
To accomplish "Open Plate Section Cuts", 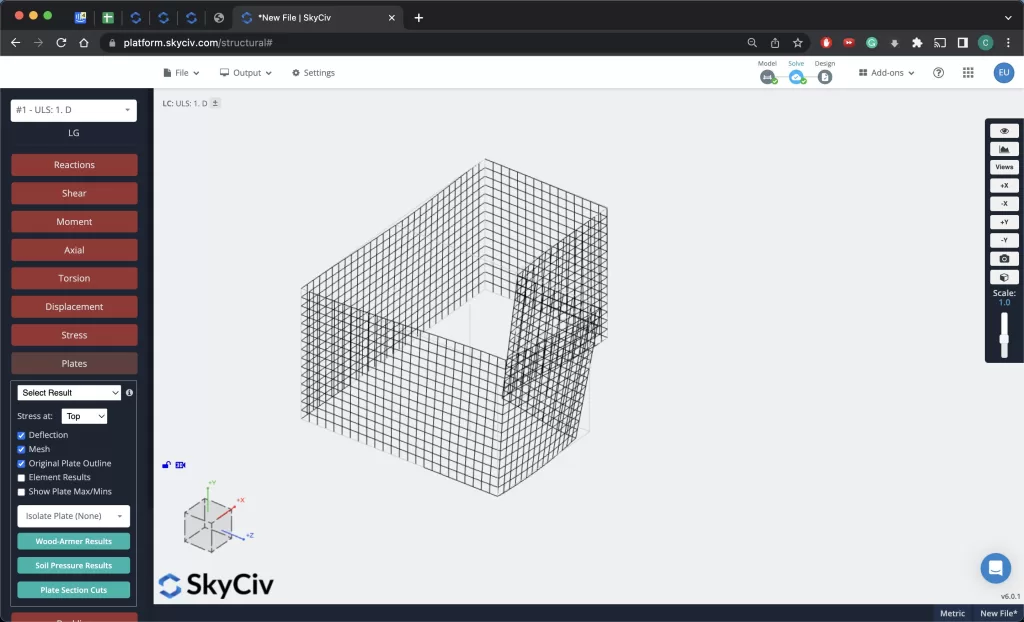I will pyautogui.click(x=74, y=590).
